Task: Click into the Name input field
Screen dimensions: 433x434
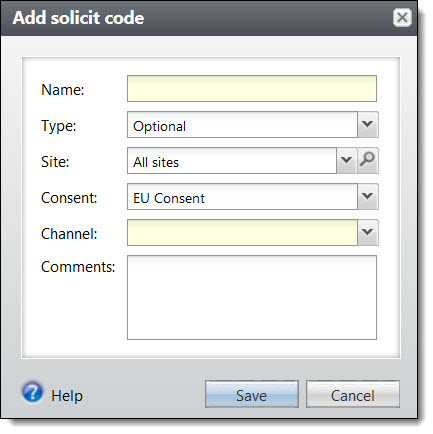Action: tap(252, 88)
